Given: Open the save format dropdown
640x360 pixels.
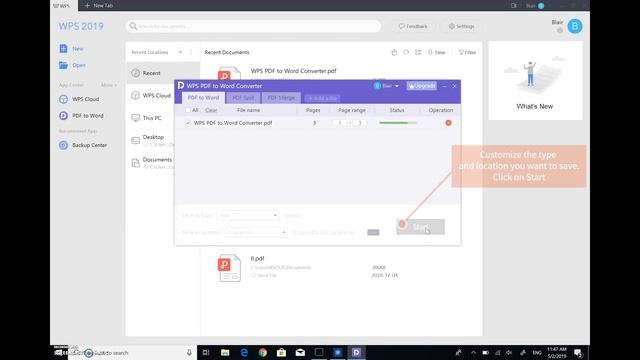Looking at the screenshot, I should pyautogui.click(x=248, y=216).
